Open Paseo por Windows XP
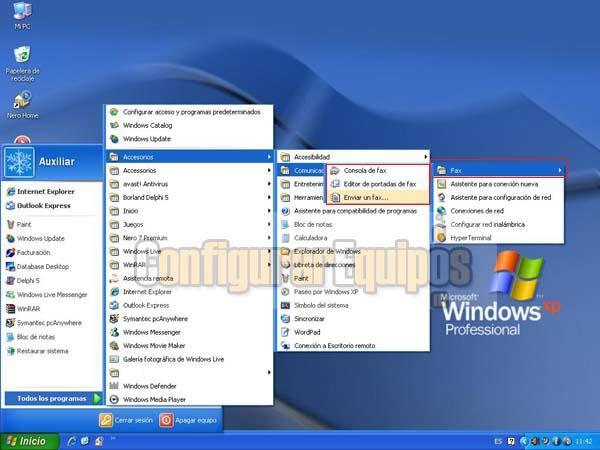The width and height of the screenshot is (600, 450). pyautogui.click(x=353, y=292)
